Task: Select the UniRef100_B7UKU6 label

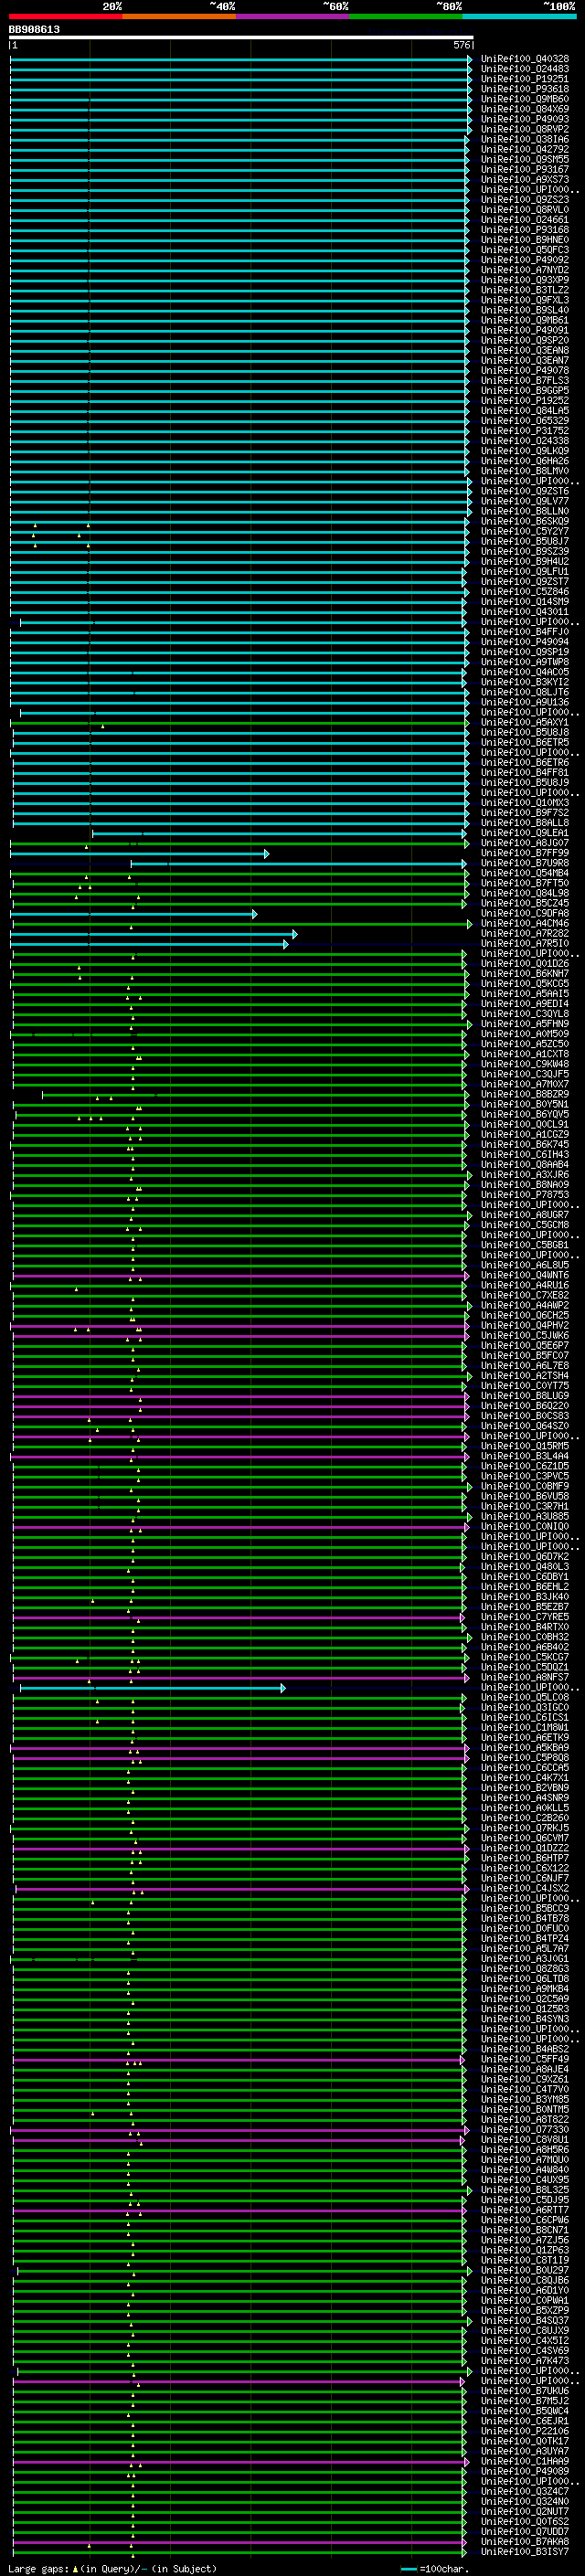Action: coord(525,2391)
